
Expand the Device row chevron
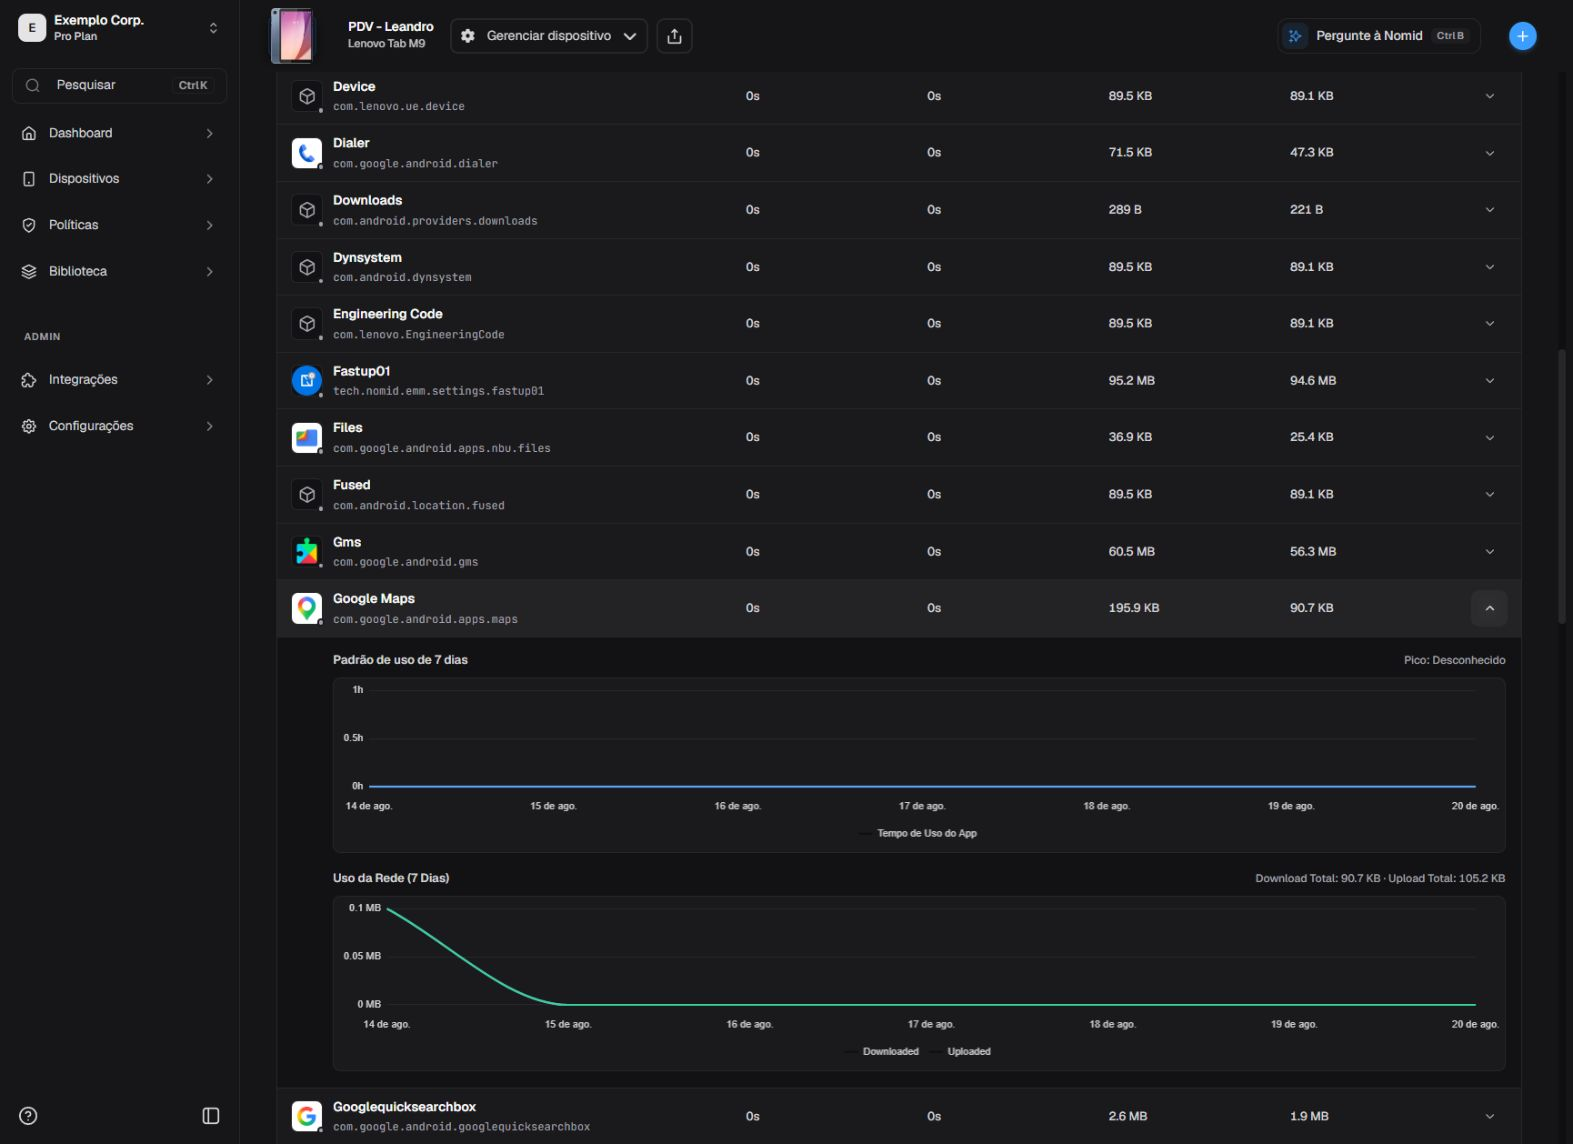[x=1489, y=96]
